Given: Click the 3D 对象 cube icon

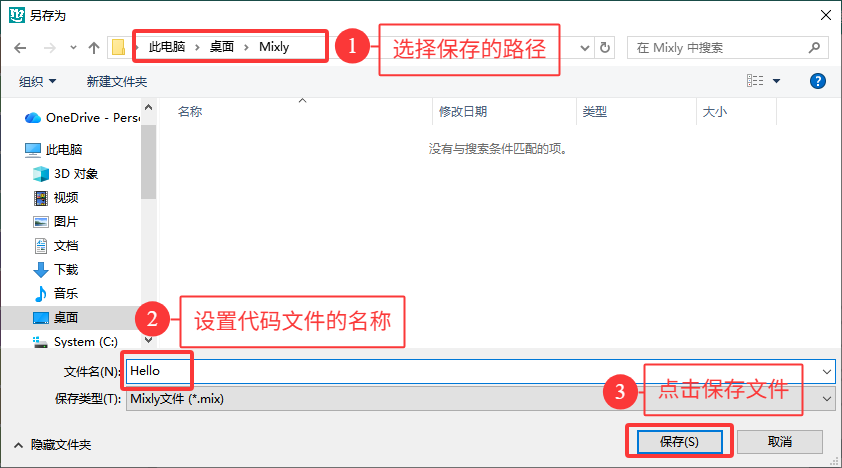Looking at the screenshot, I should click(x=41, y=174).
